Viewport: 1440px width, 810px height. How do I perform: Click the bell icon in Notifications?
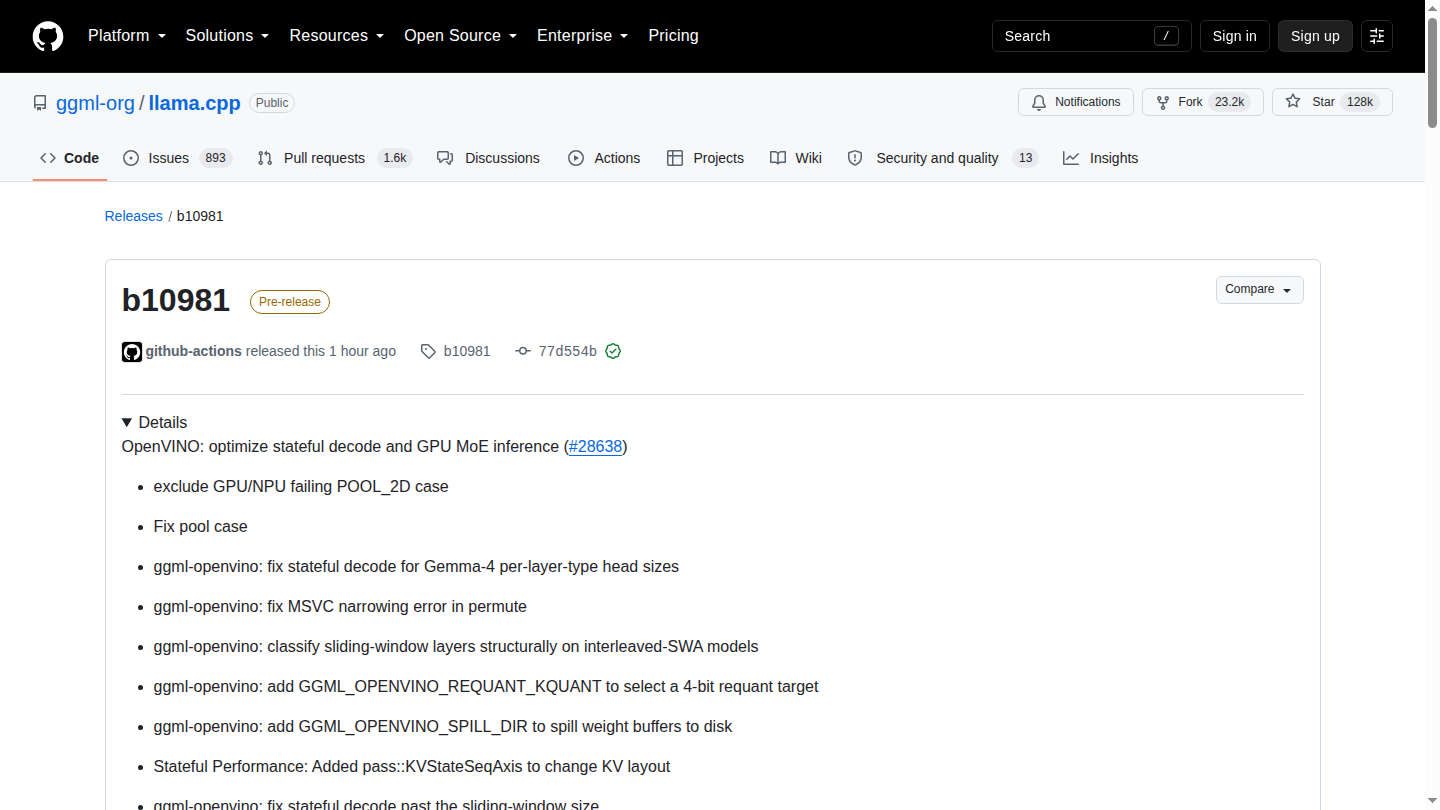coord(1039,102)
